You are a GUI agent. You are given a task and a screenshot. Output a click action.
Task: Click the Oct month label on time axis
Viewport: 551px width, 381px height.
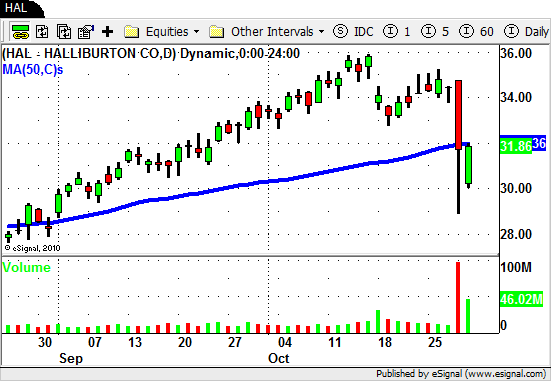(279, 358)
